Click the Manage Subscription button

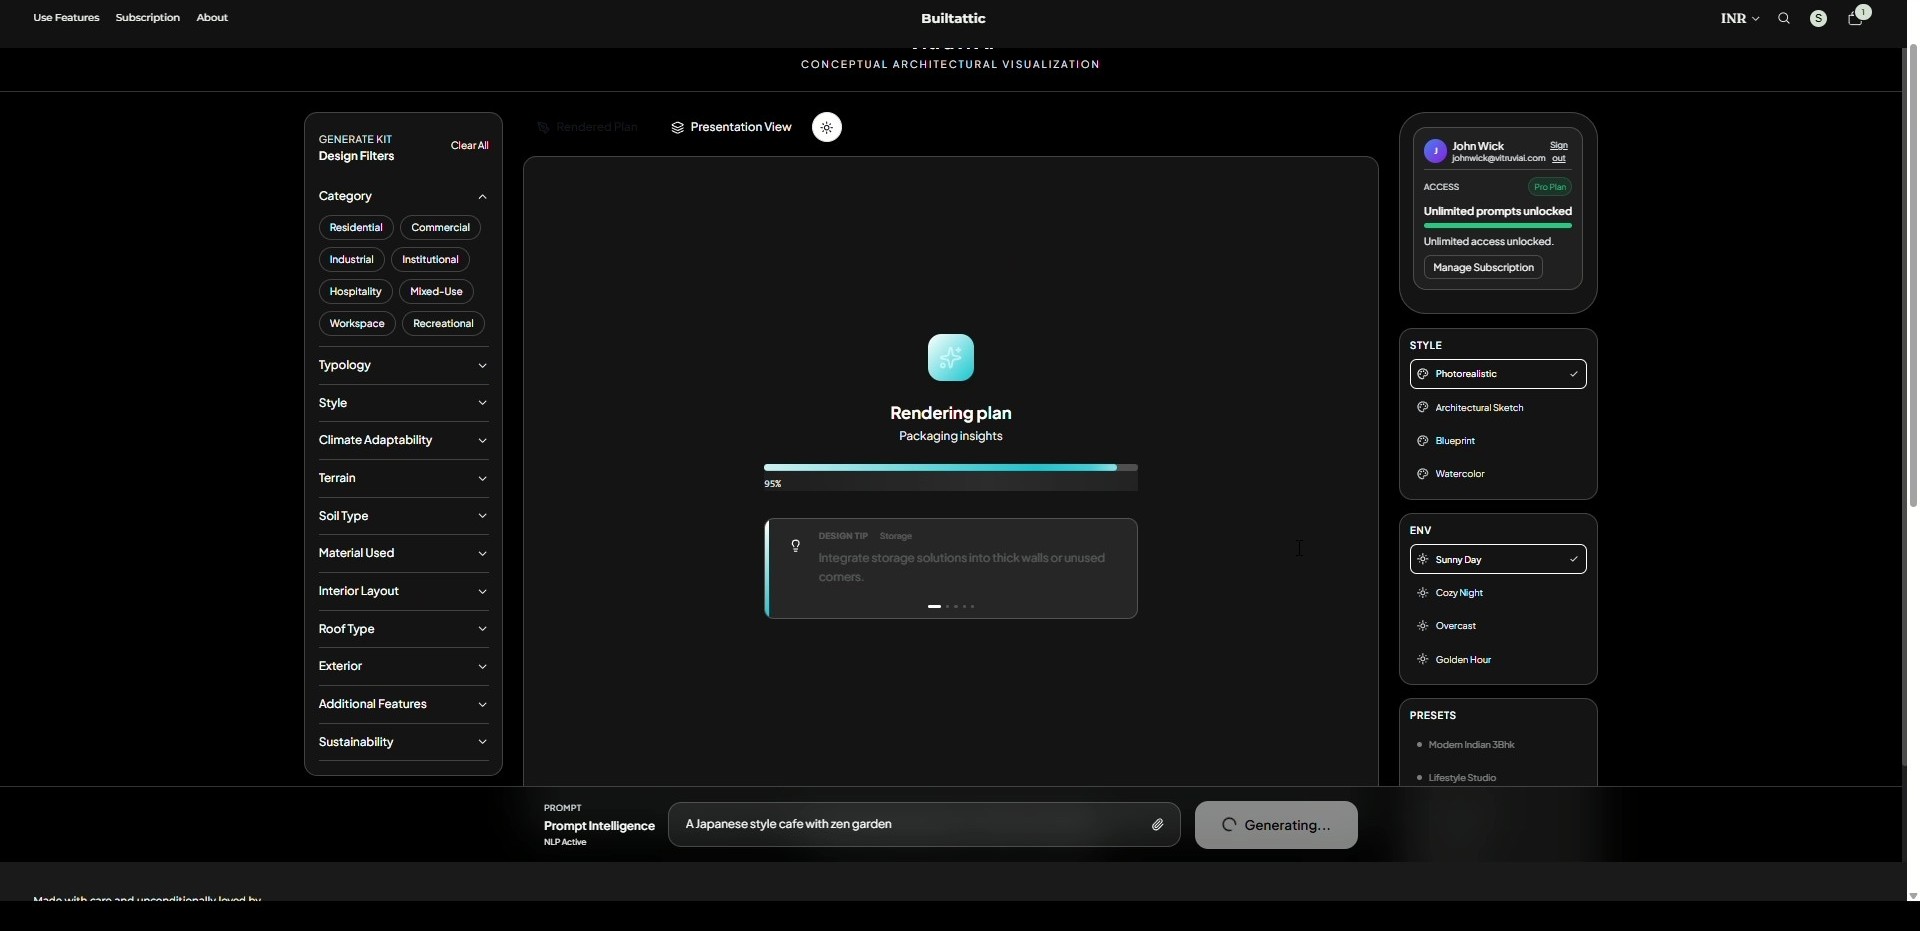1483,268
